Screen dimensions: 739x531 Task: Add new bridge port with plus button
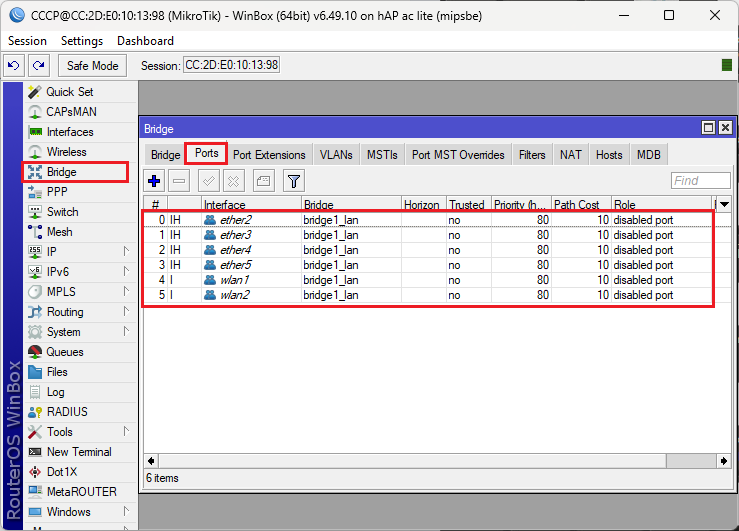tap(154, 181)
